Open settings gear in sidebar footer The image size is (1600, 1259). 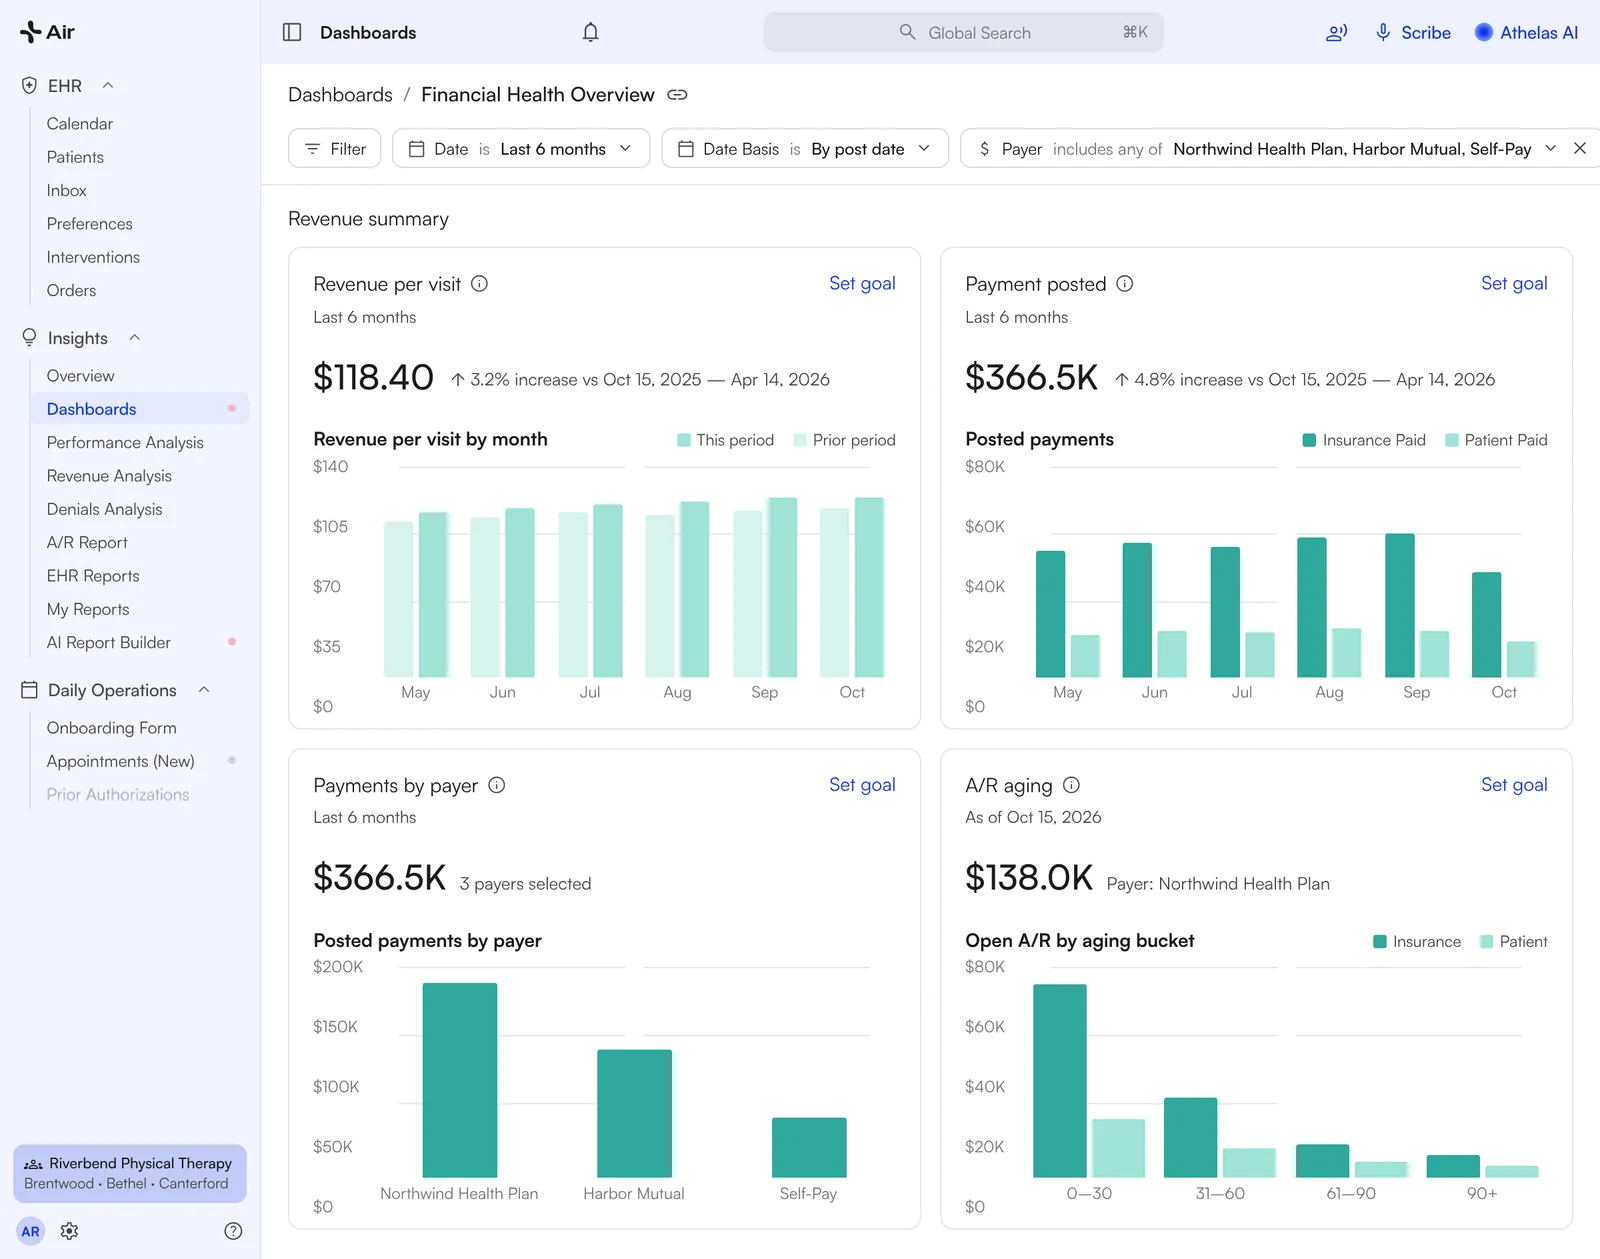tap(69, 1231)
